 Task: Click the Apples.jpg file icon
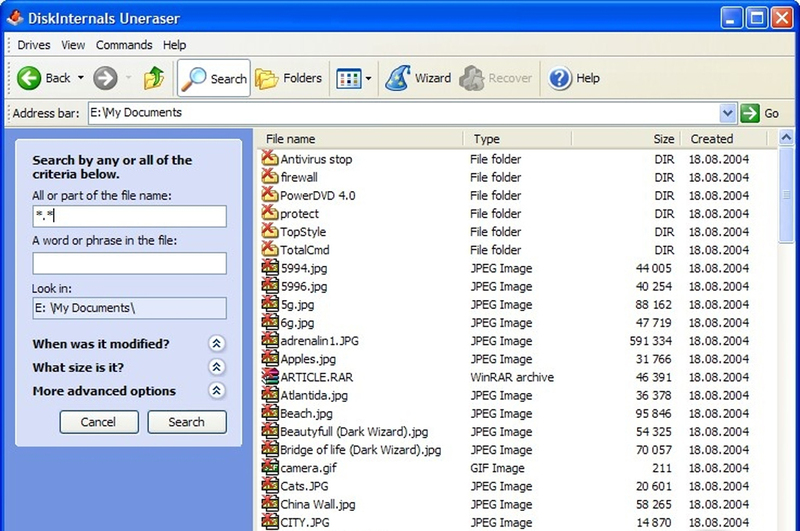click(270, 358)
